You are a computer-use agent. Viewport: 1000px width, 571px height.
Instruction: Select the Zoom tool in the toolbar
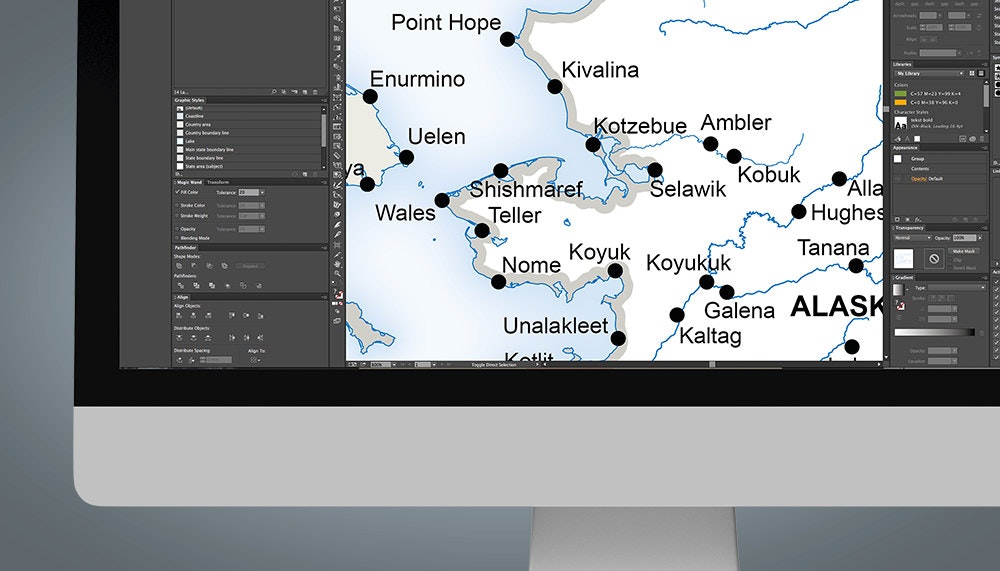point(337,273)
